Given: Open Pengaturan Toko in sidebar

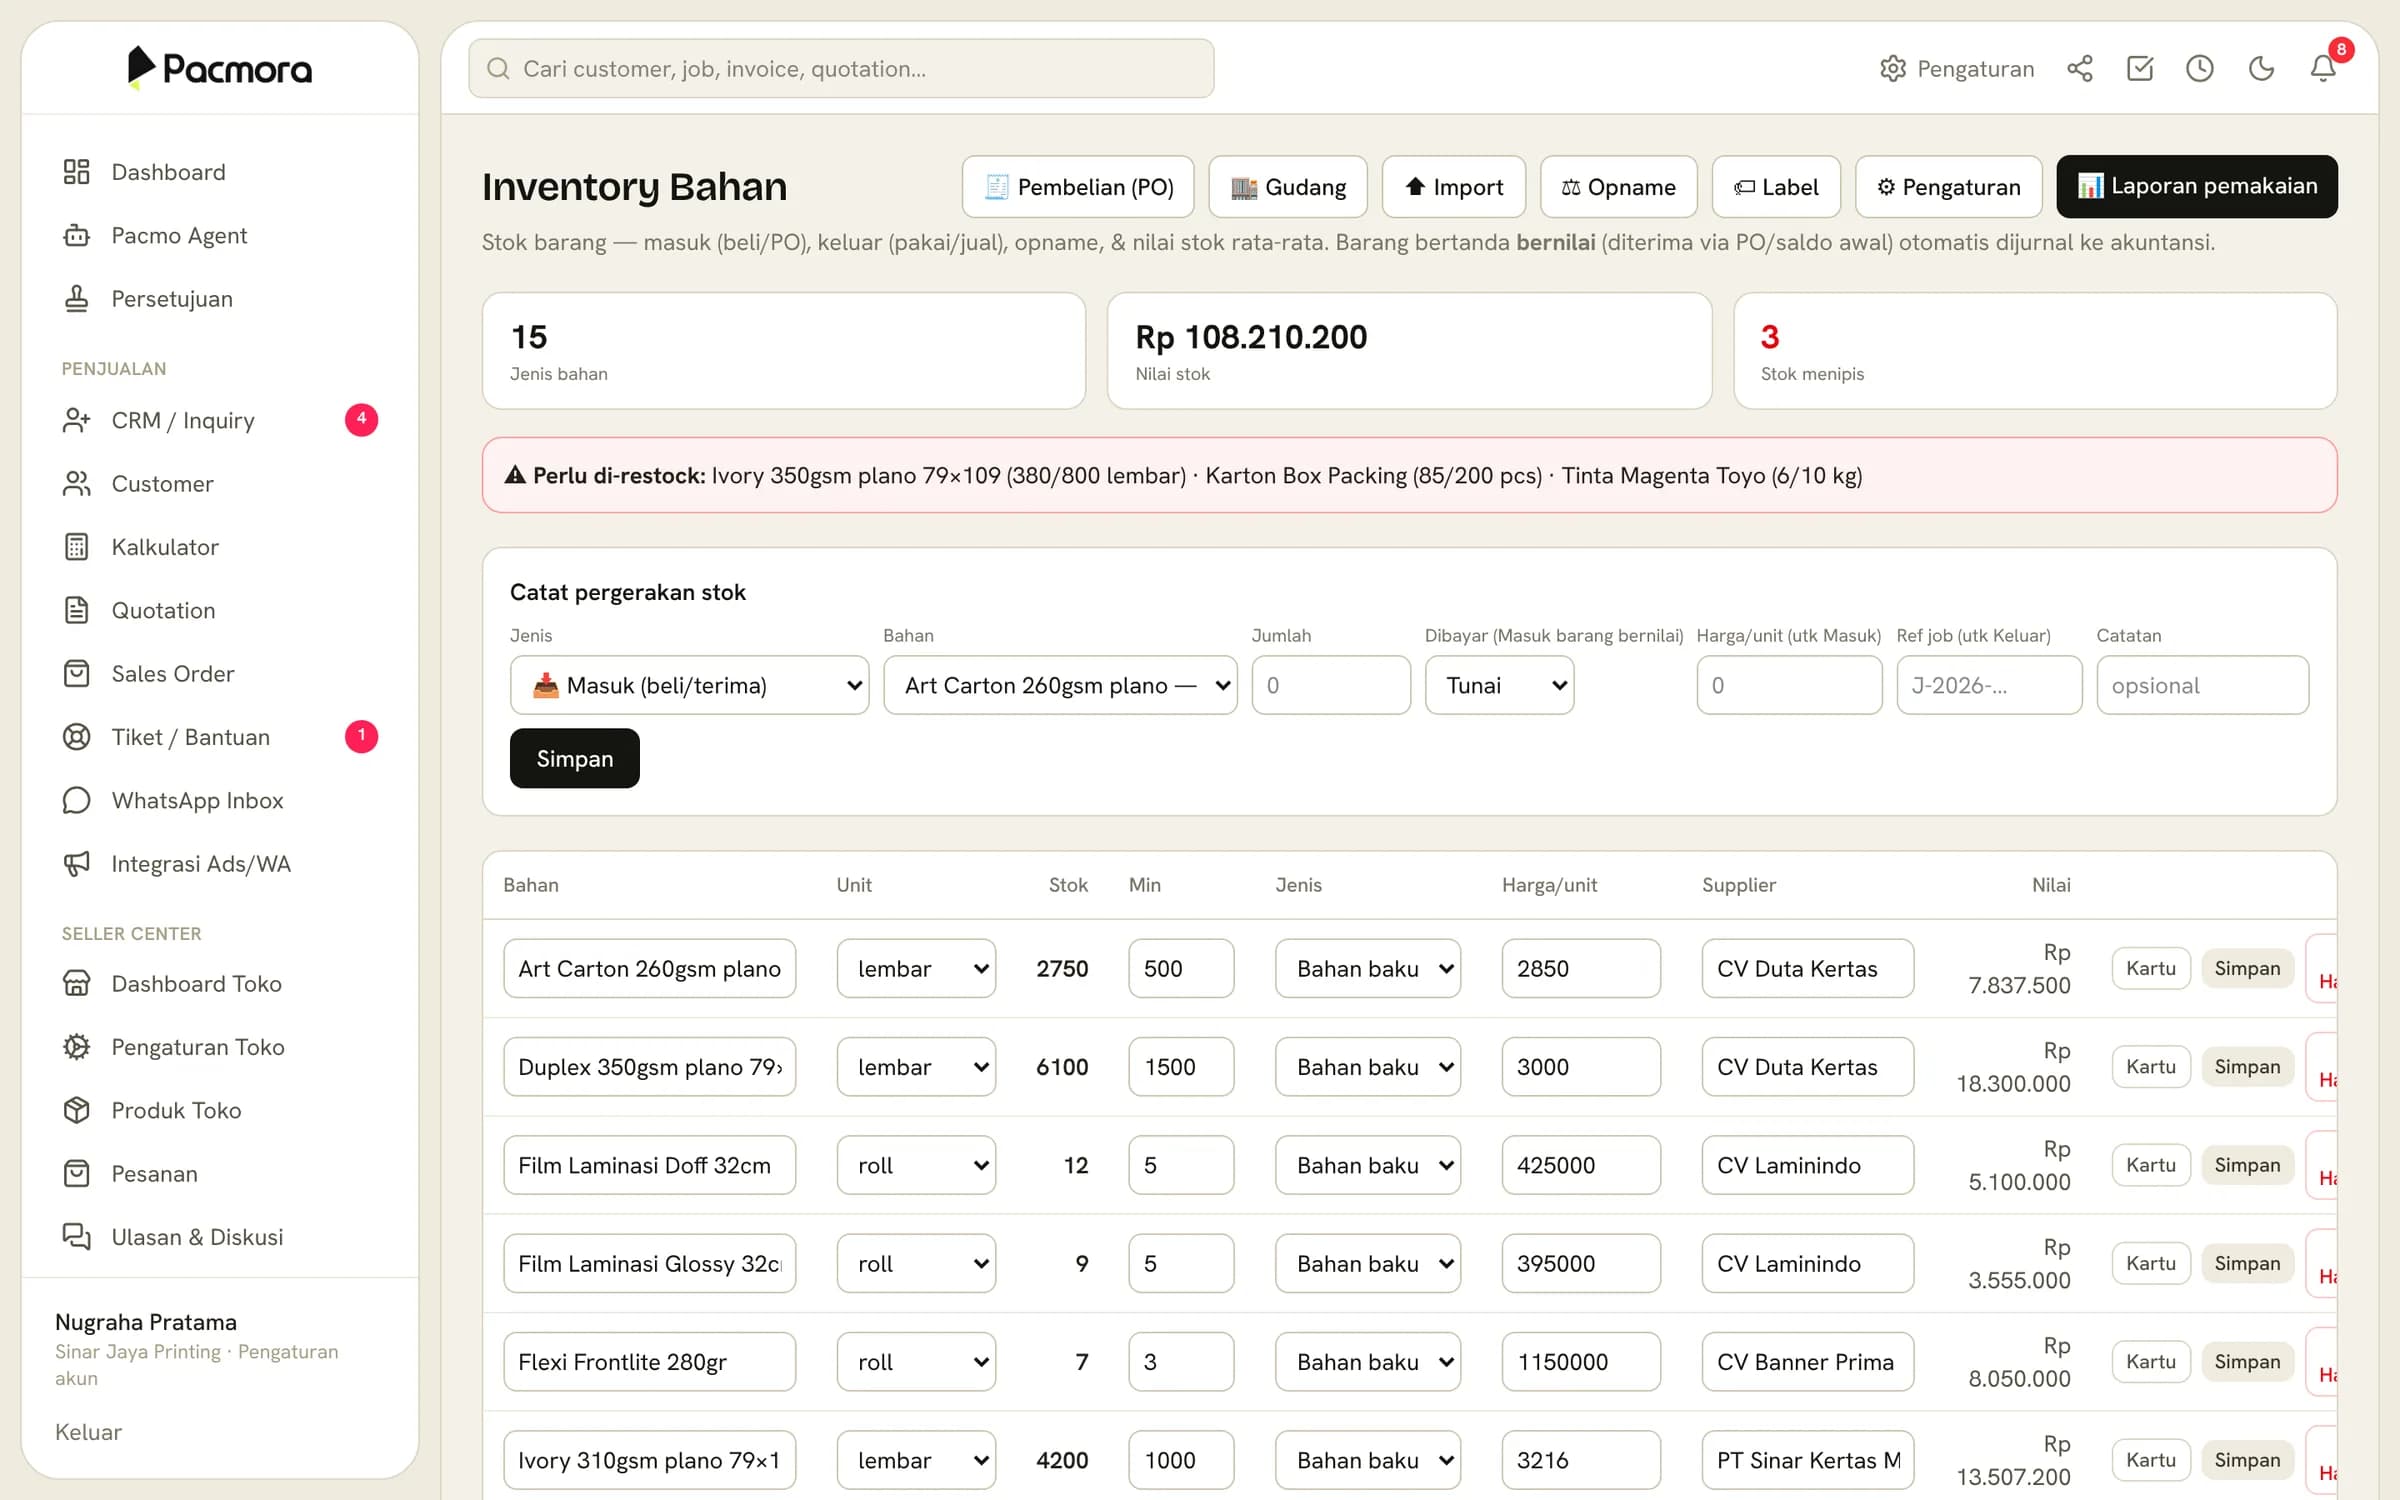Looking at the screenshot, I should coord(220,1047).
